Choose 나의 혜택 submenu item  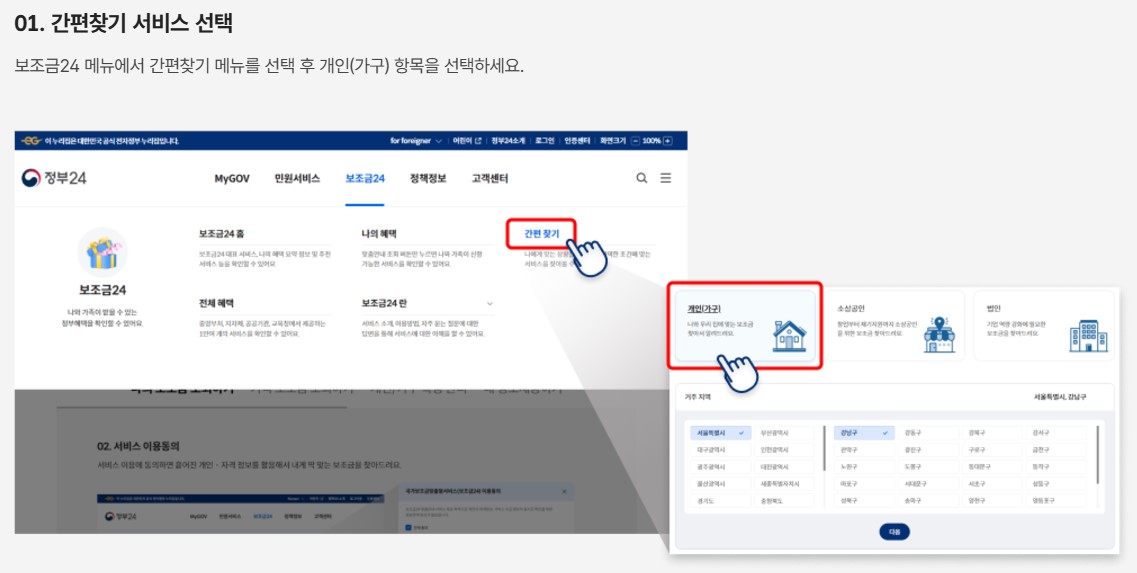coord(379,234)
